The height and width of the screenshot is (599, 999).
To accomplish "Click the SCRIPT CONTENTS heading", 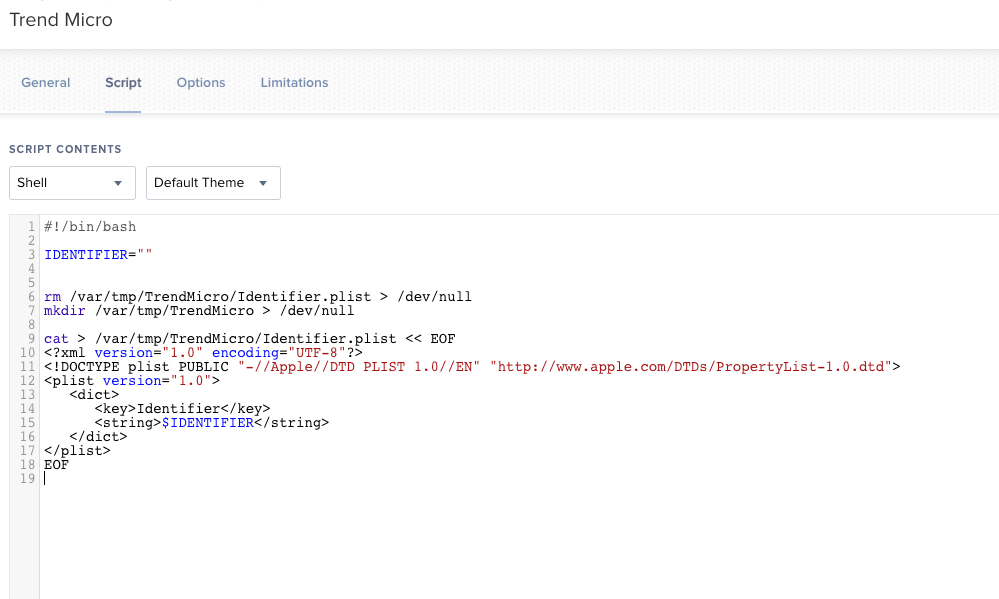I will pyautogui.click(x=65, y=149).
